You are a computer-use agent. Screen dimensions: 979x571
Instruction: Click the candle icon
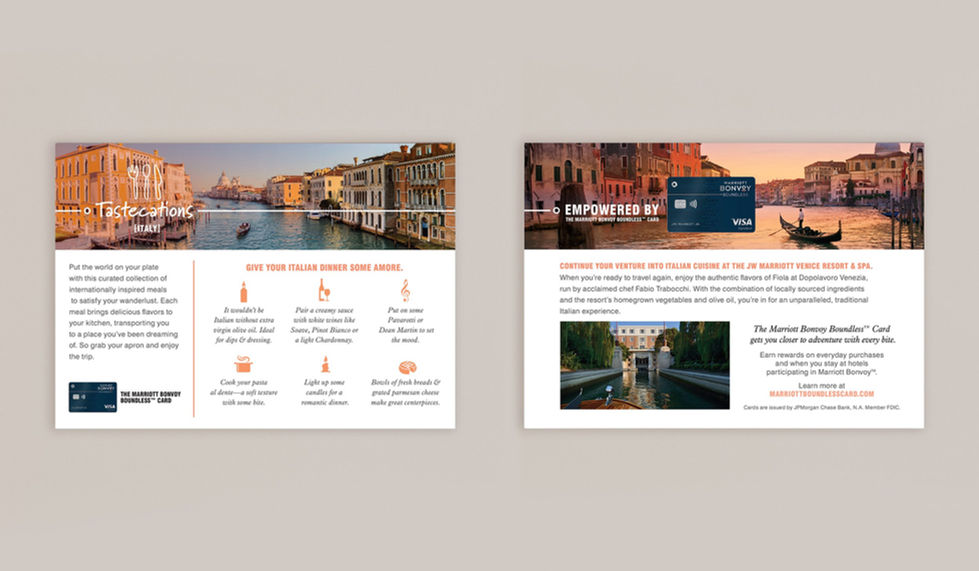325,364
